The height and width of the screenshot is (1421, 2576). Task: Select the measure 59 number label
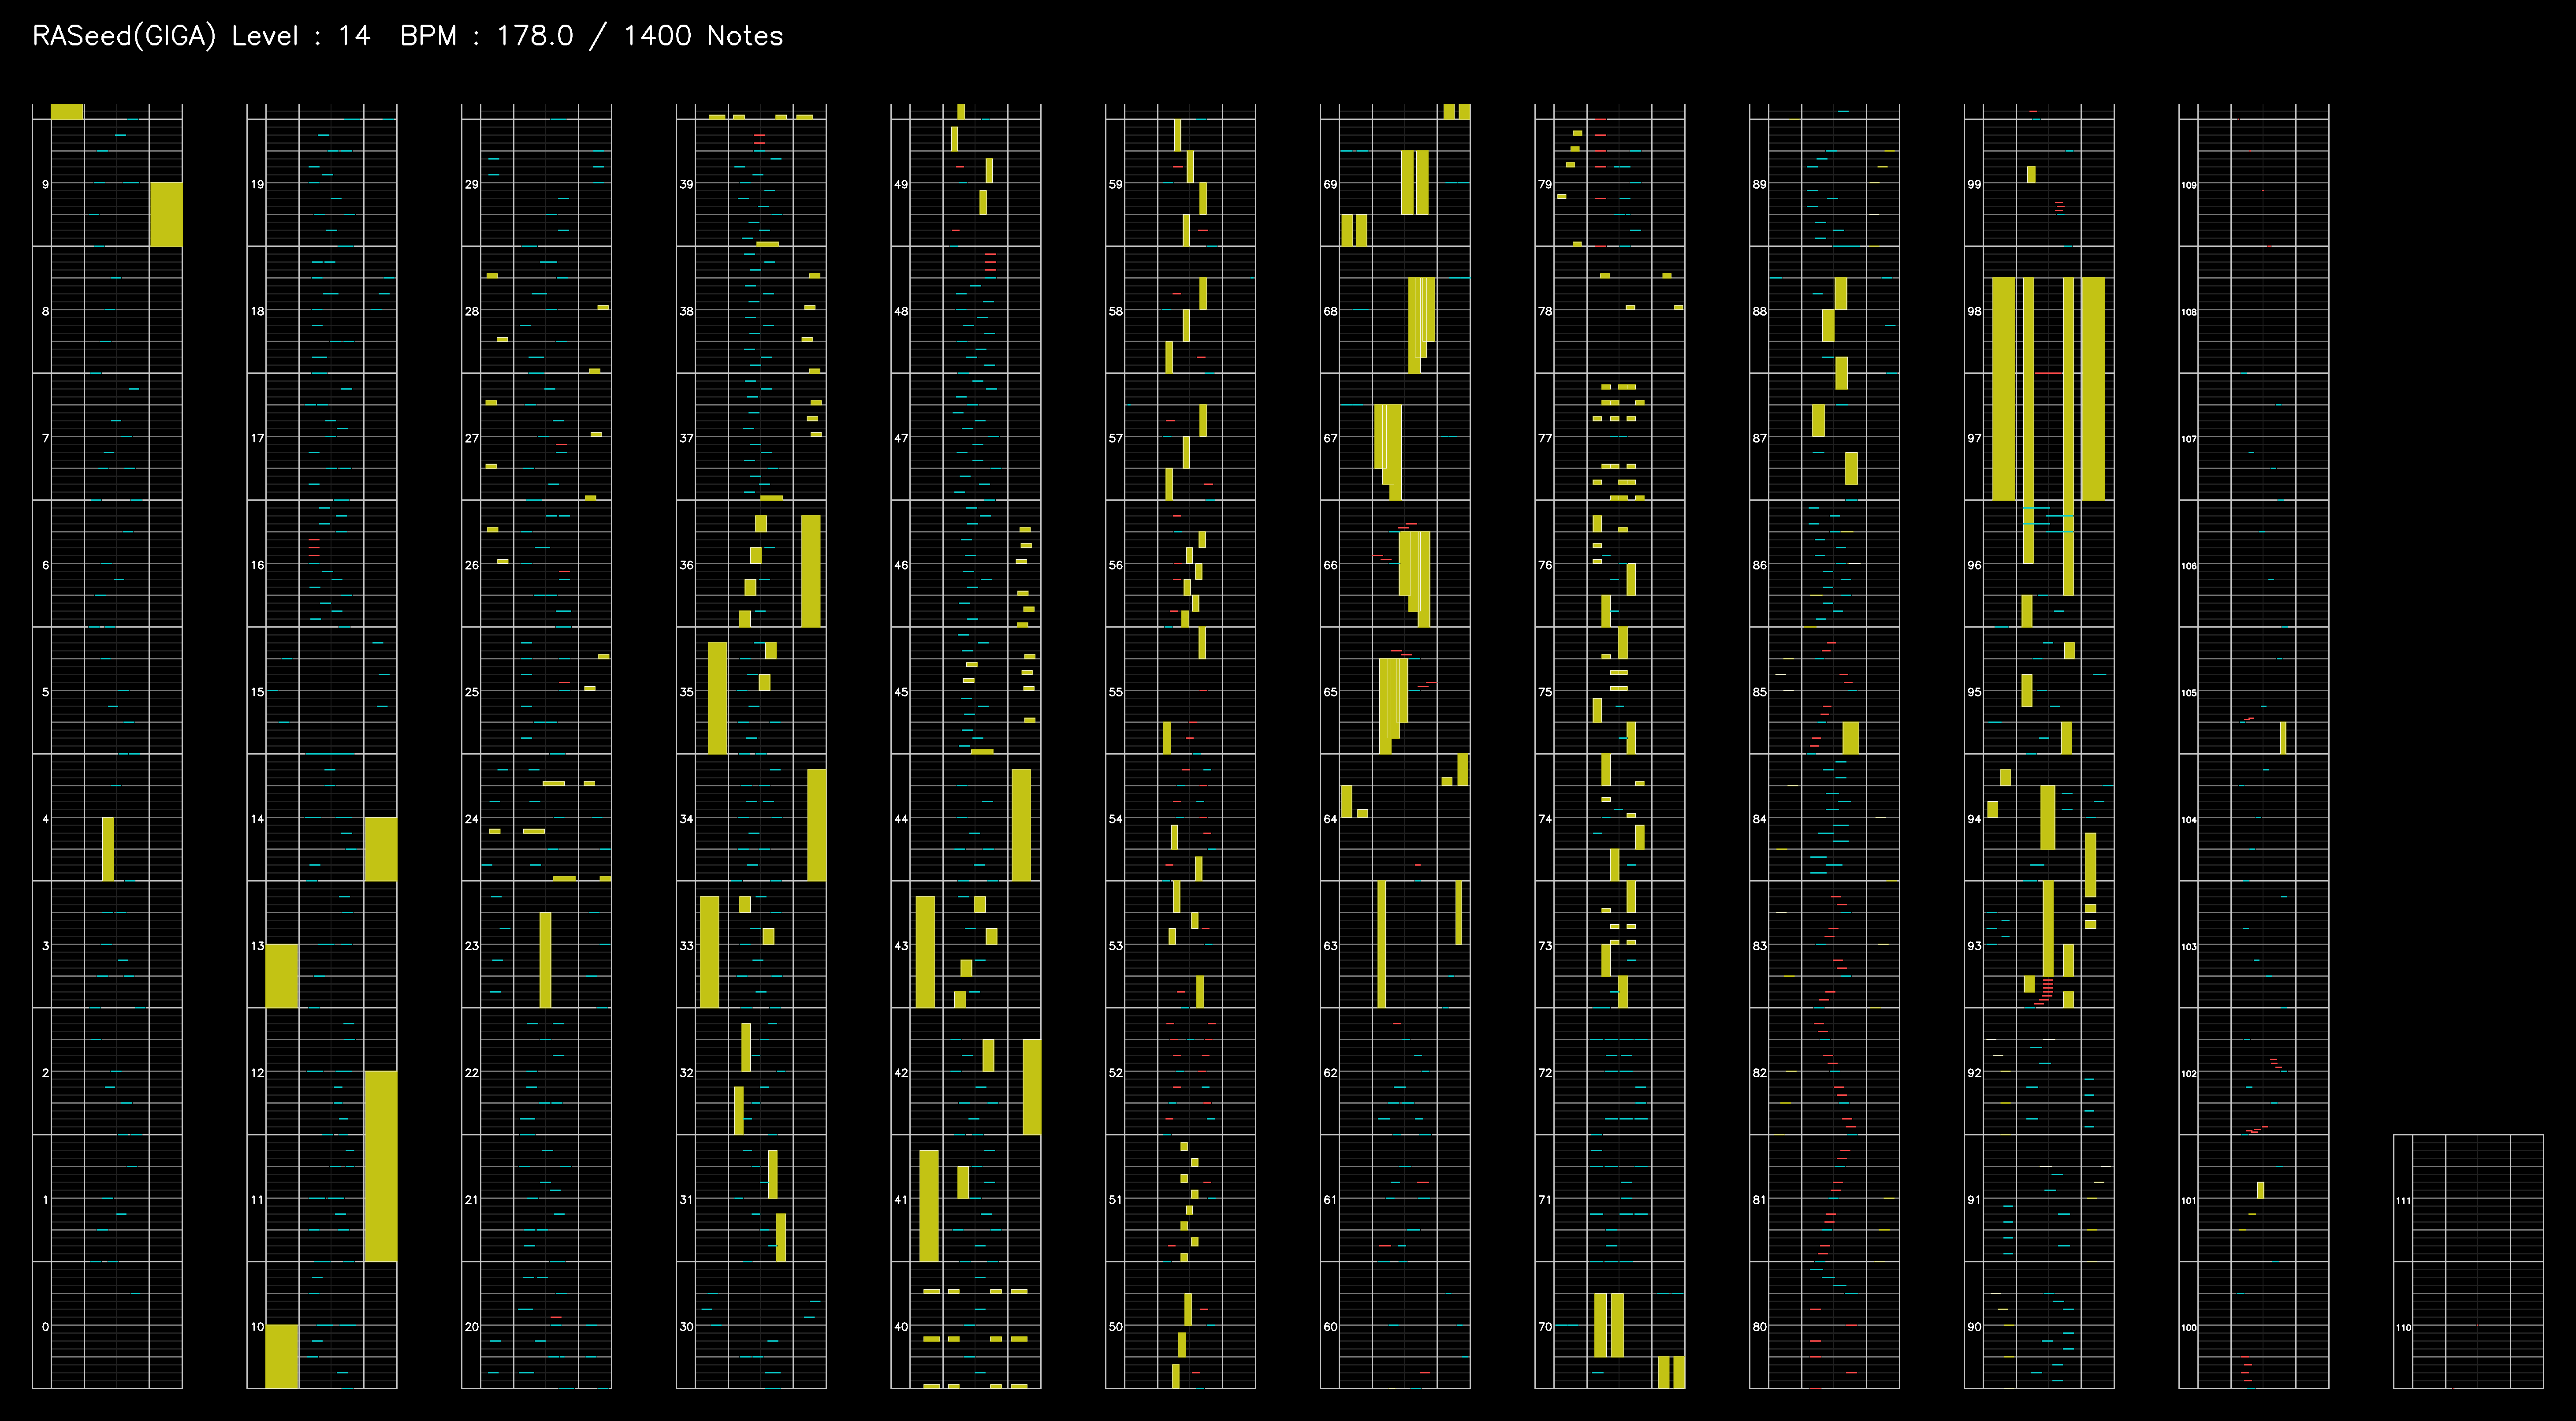point(1115,184)
